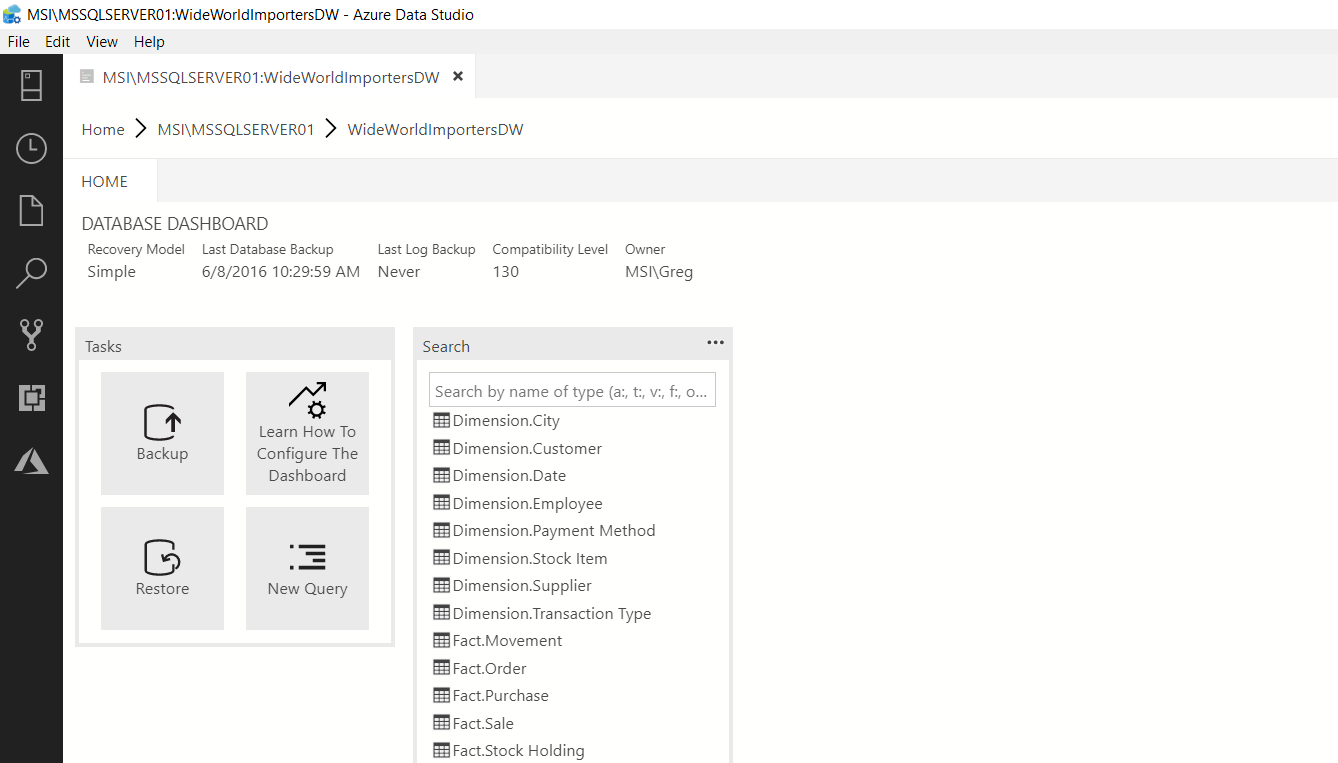Click WideWorldImportersDW breadcrumb

click(x=435, y=129)
